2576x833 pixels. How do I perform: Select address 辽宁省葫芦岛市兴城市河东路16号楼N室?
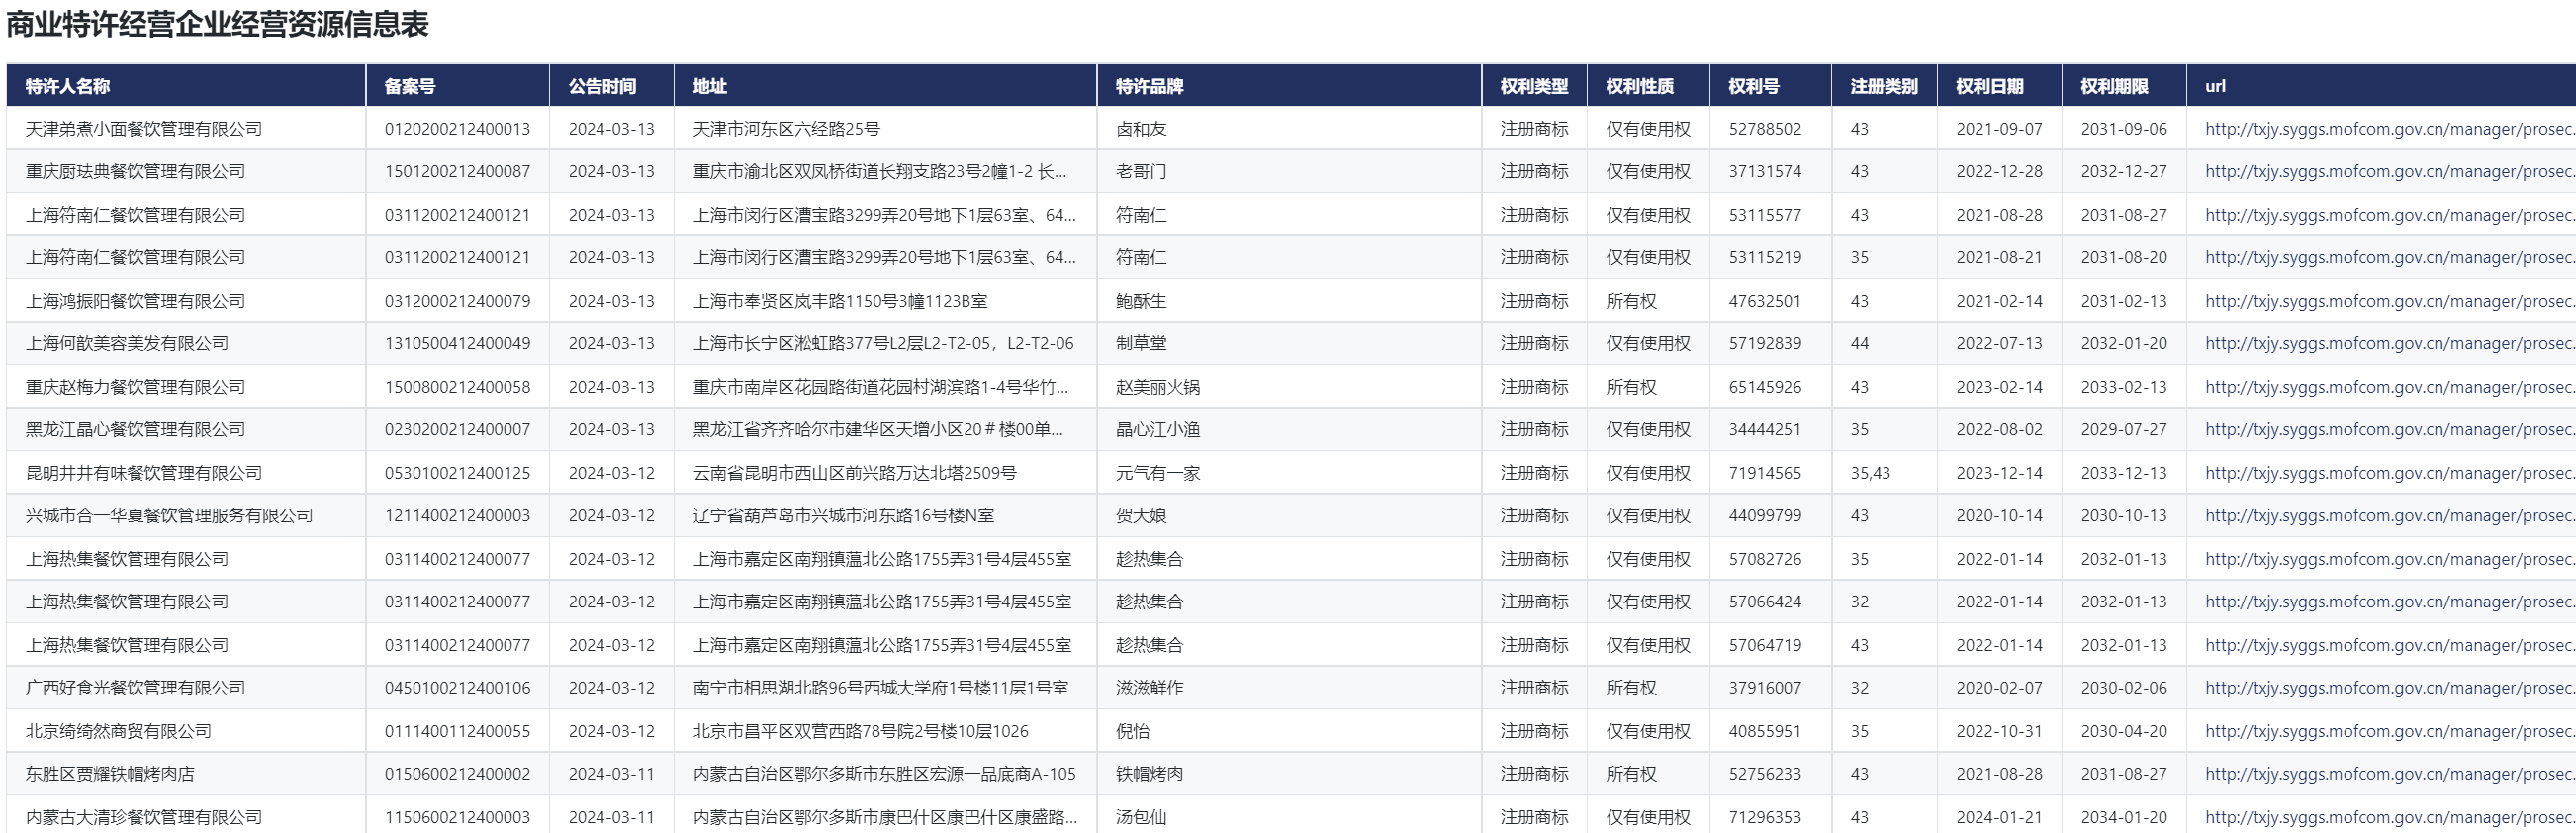point(844,516)
